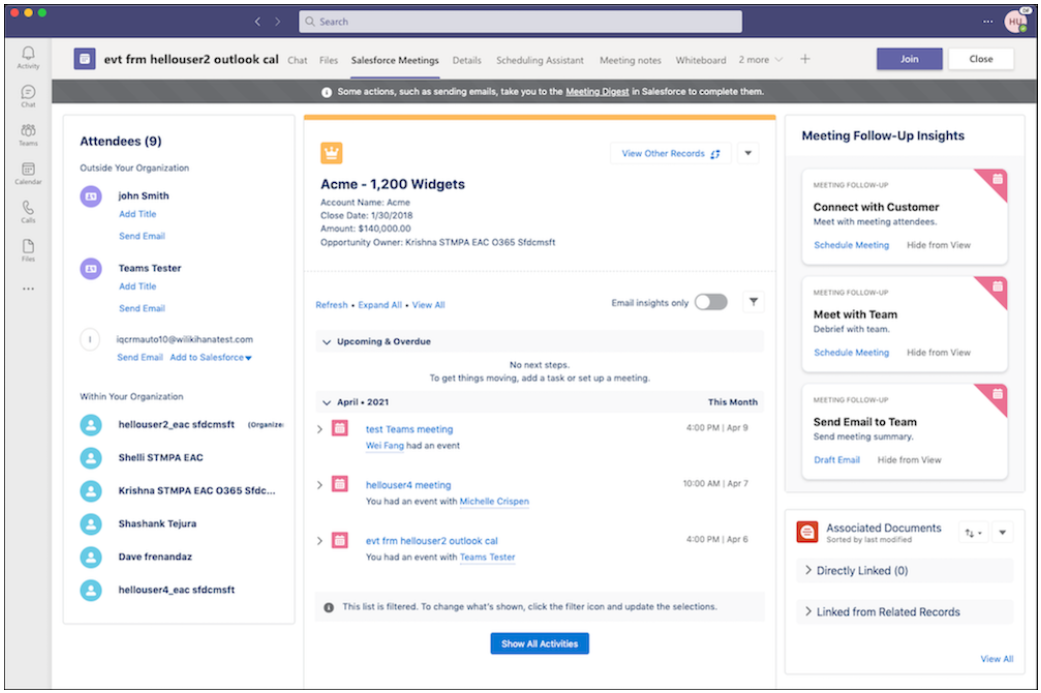Click the Show All Activities button
This screenshot has height=693, width=1041.
pyautogui.click(x=539, y=644)
